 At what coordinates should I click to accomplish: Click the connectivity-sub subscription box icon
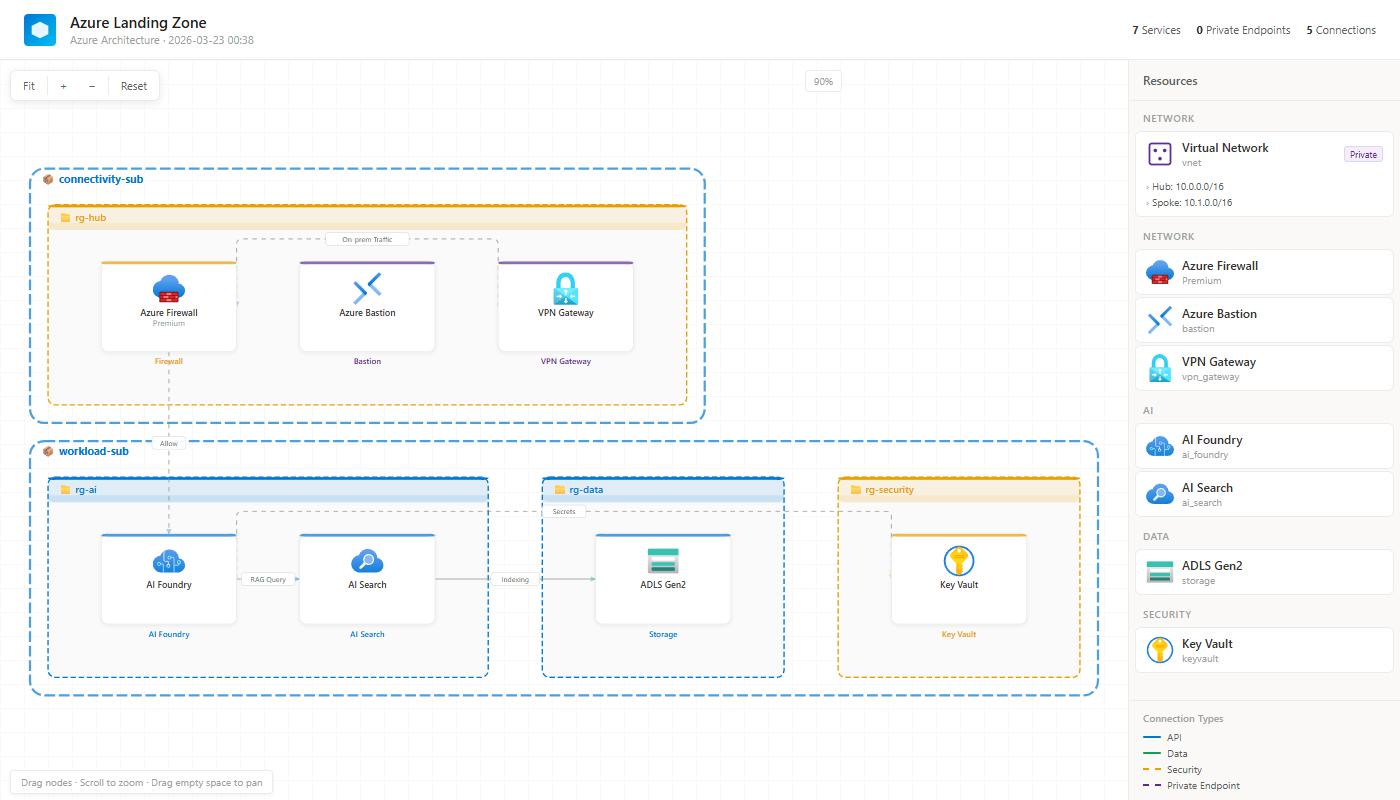(48, 180)
